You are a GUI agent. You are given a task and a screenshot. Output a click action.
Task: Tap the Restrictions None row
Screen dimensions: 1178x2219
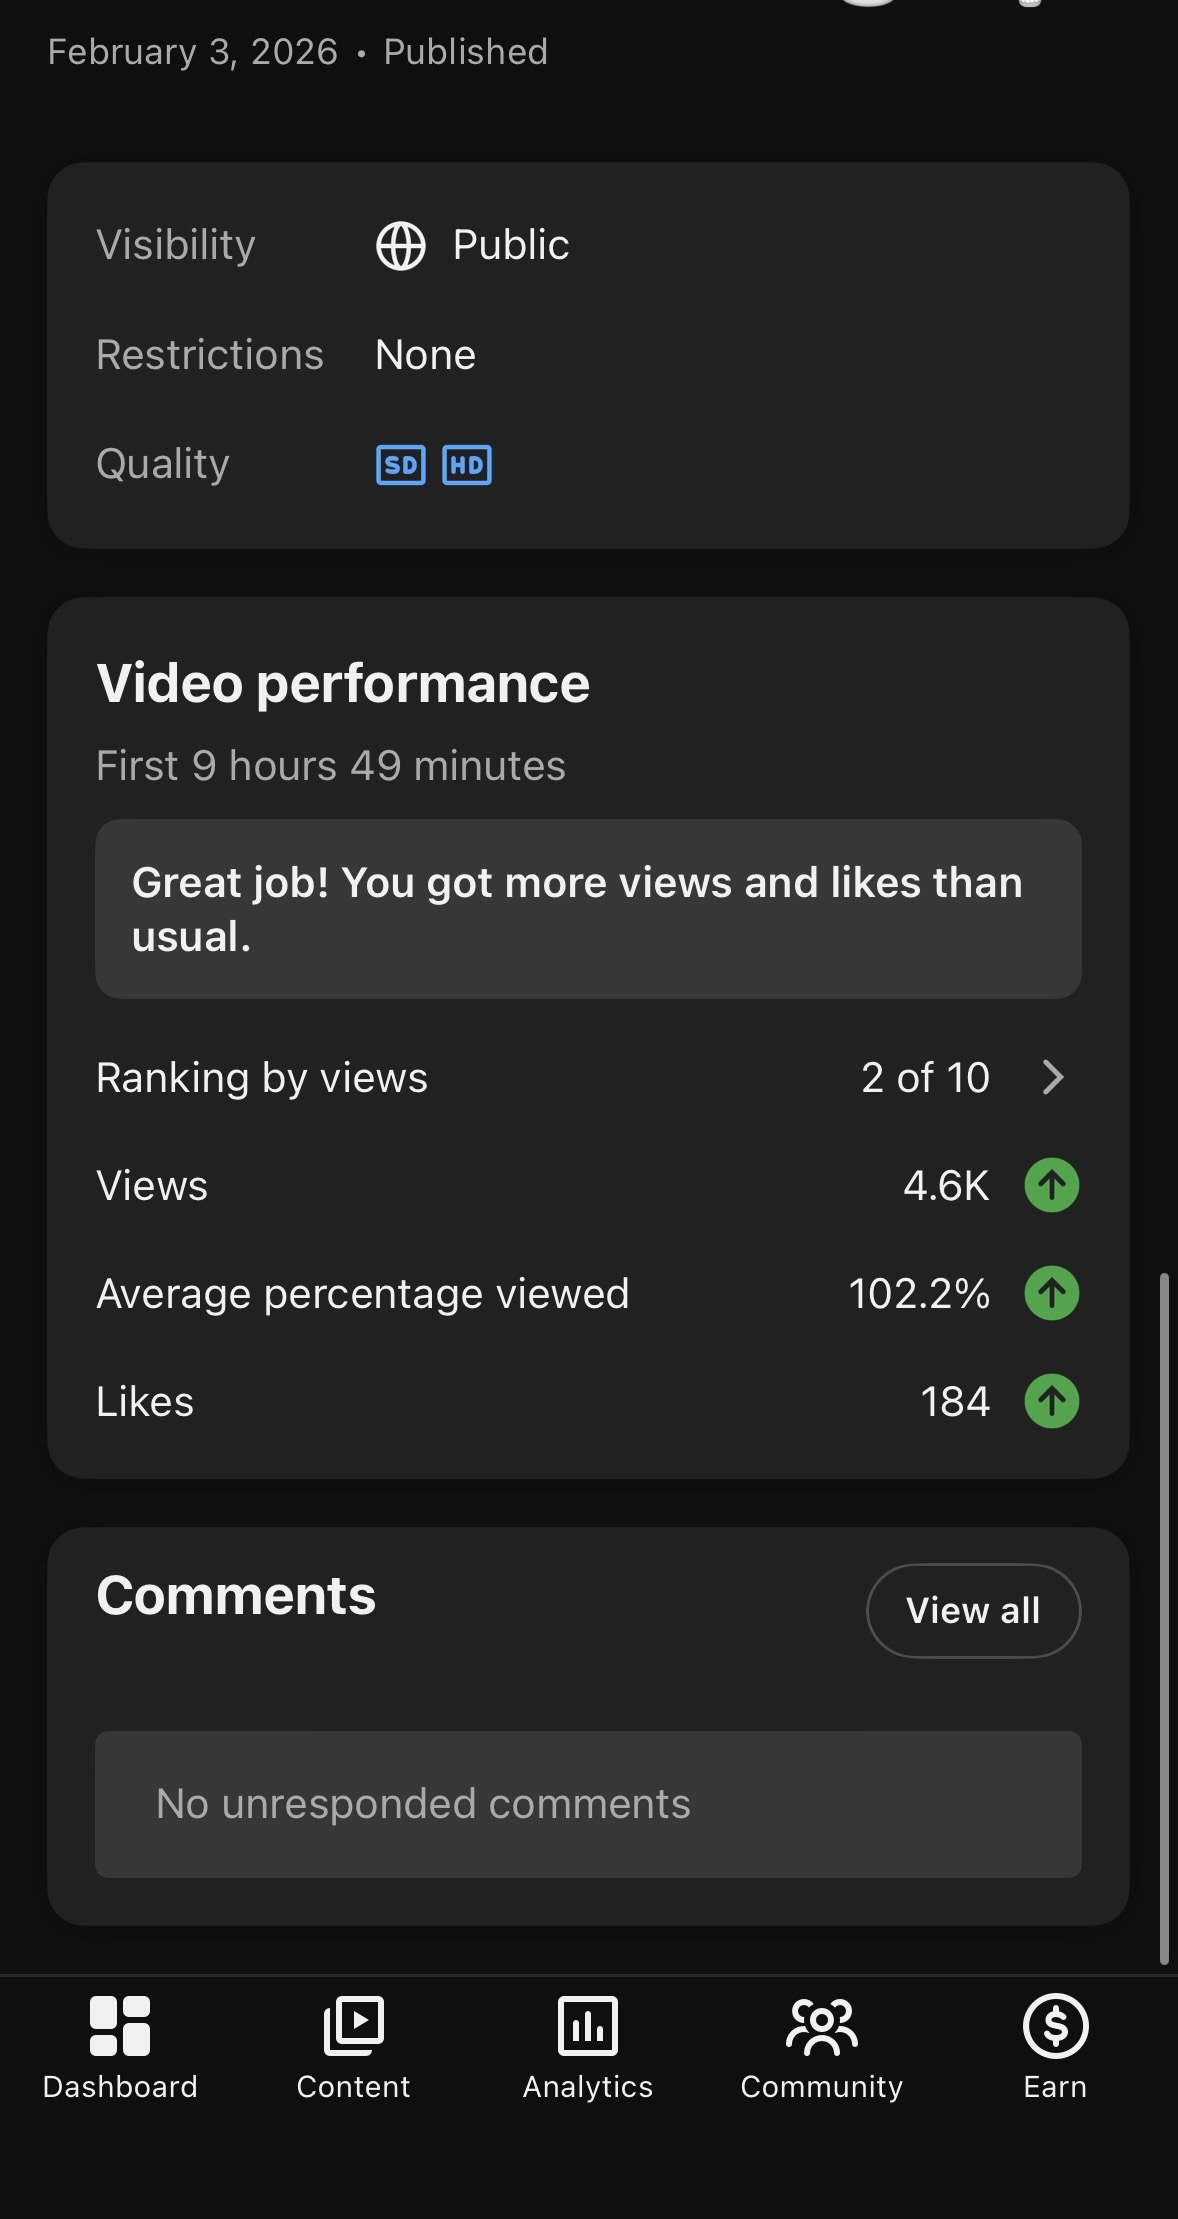tap(588, 355)
